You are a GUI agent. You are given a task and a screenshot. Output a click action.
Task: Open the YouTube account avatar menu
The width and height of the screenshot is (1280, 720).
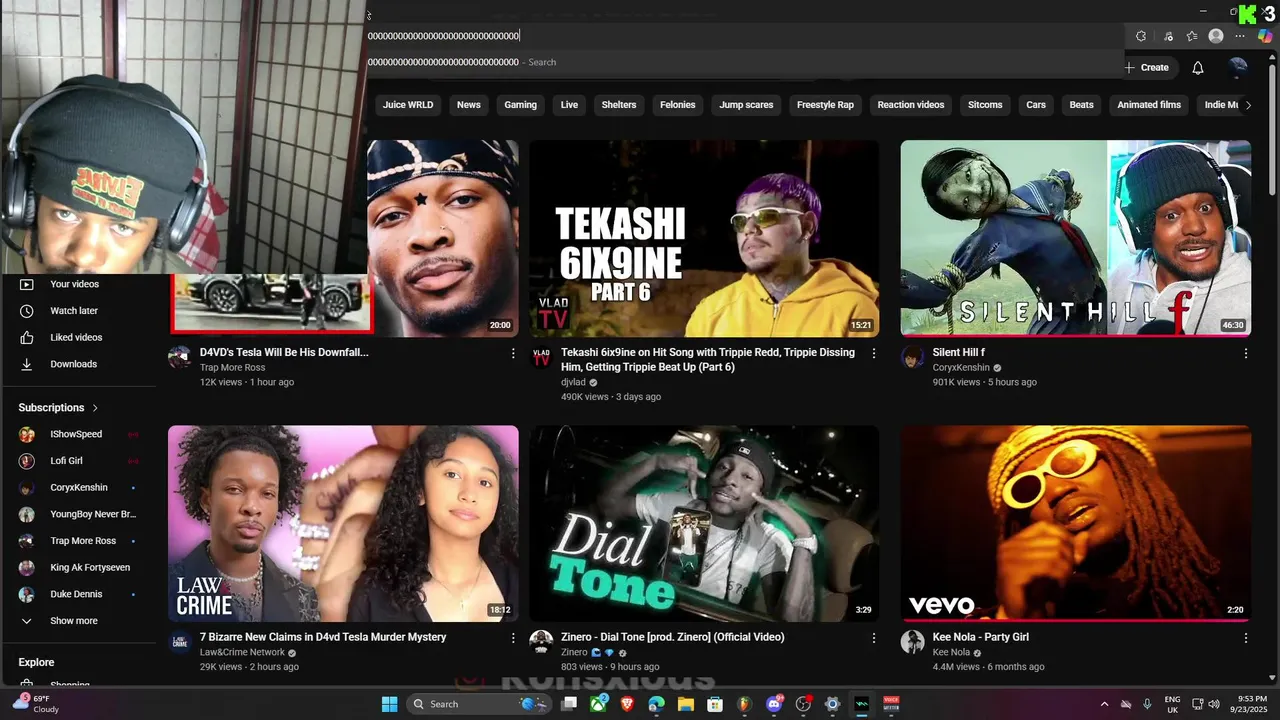tap(1238, 68)
